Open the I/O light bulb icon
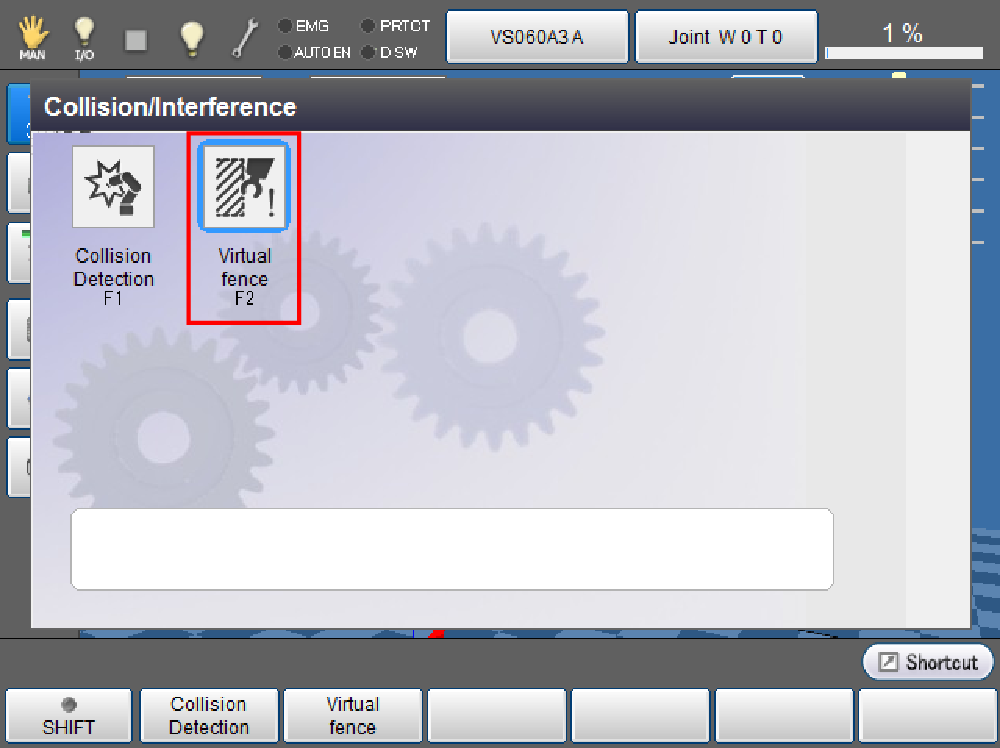The height and width of the screenshot is (748, 1000). point(84,38)
